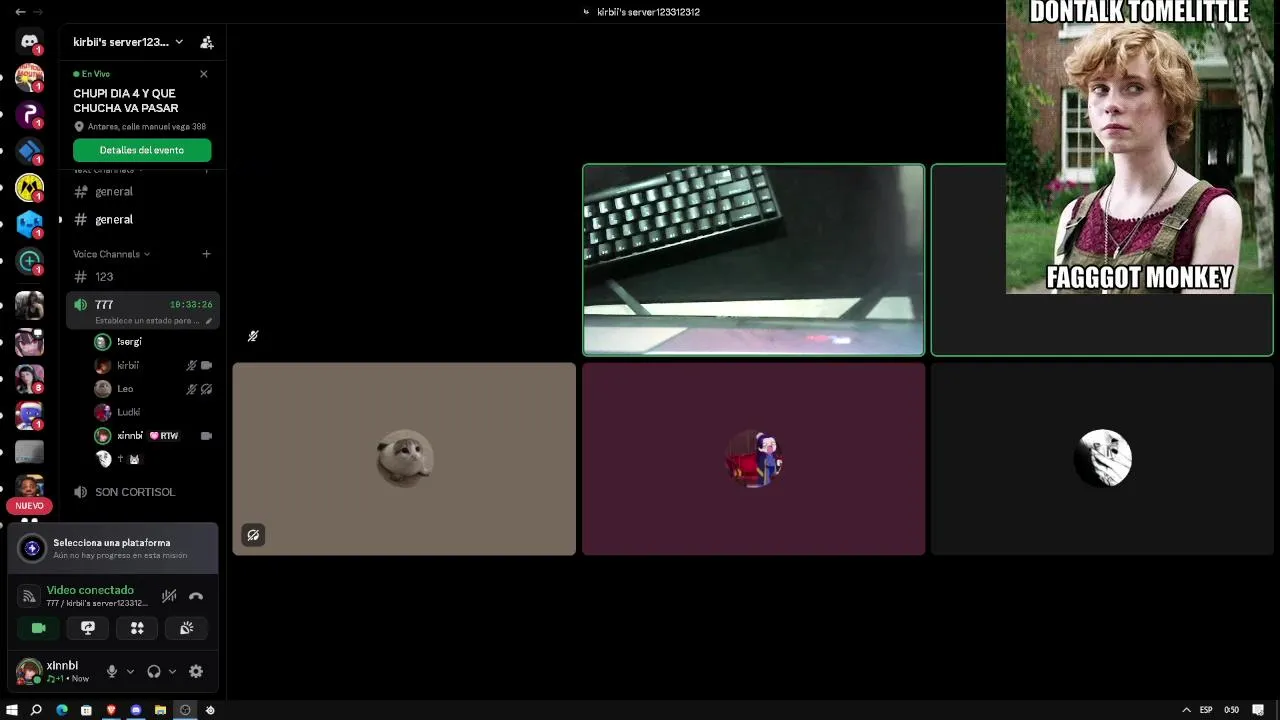Select the white avatar participant tile

tap(1103, 458)
